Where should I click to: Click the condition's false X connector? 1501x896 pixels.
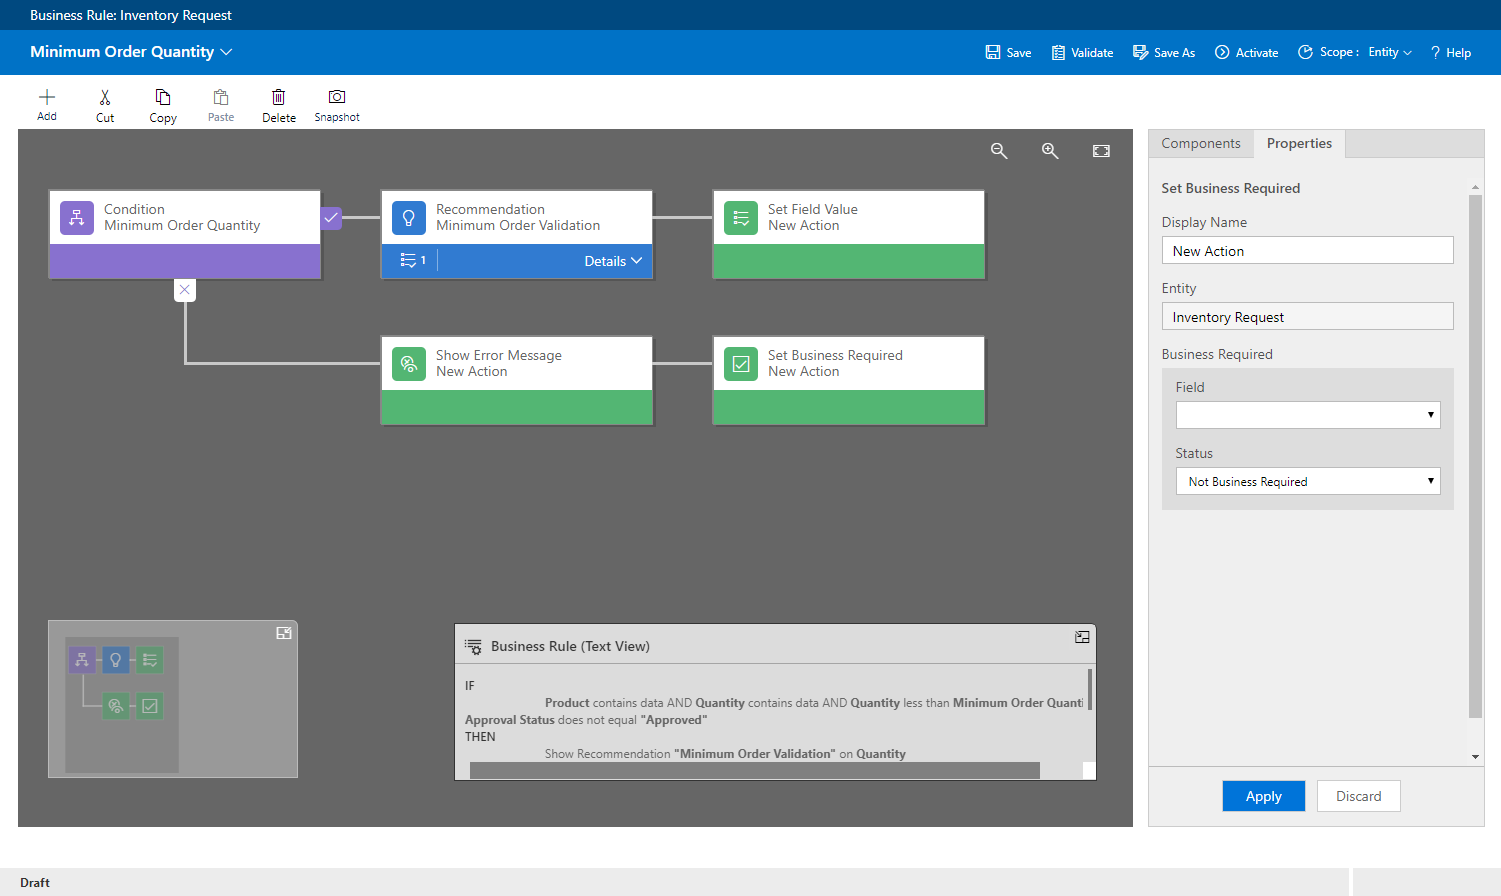(185, 290)
